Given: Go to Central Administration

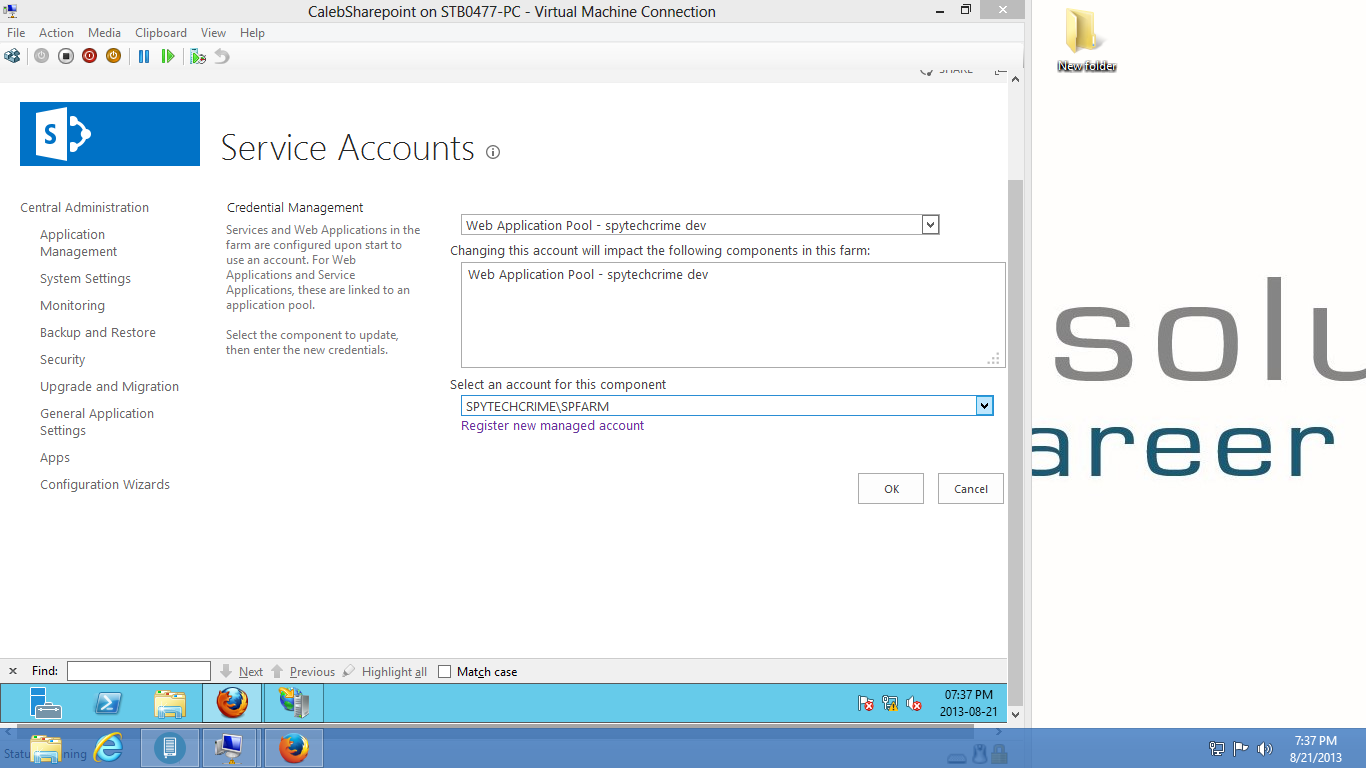Looking at the screenshot, I should click(x=84, y=208).
